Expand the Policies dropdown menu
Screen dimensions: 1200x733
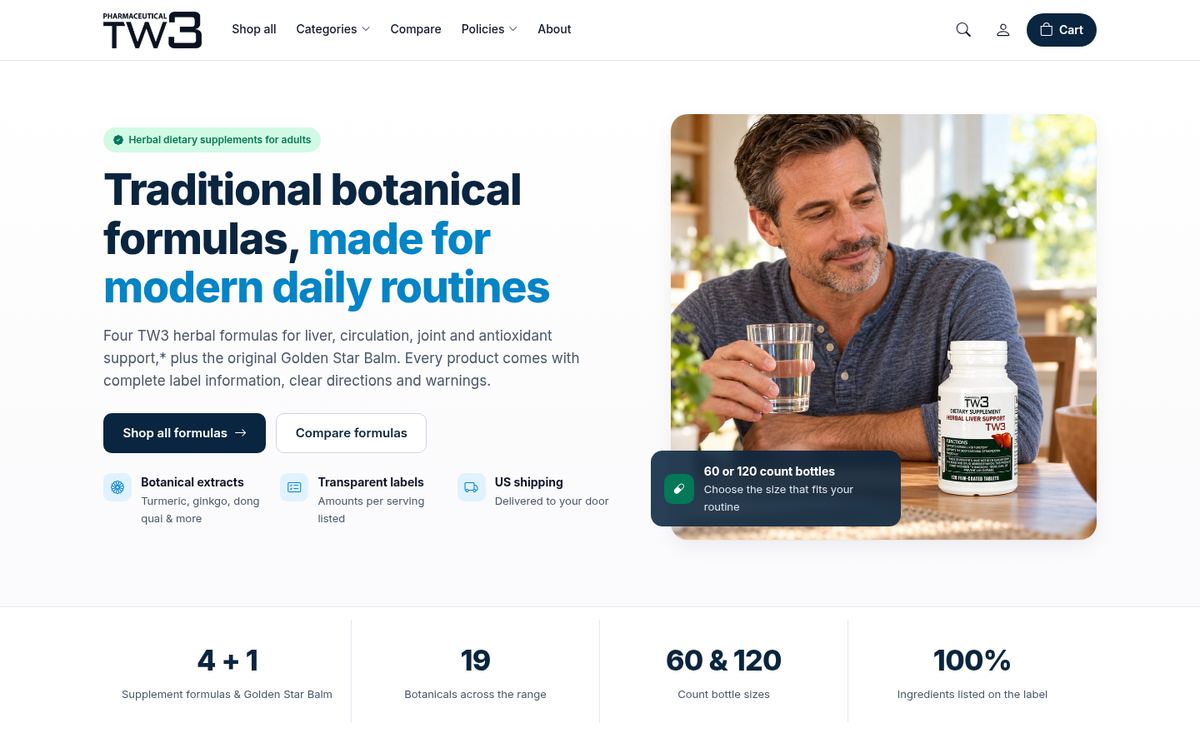[x=489, y=29]
